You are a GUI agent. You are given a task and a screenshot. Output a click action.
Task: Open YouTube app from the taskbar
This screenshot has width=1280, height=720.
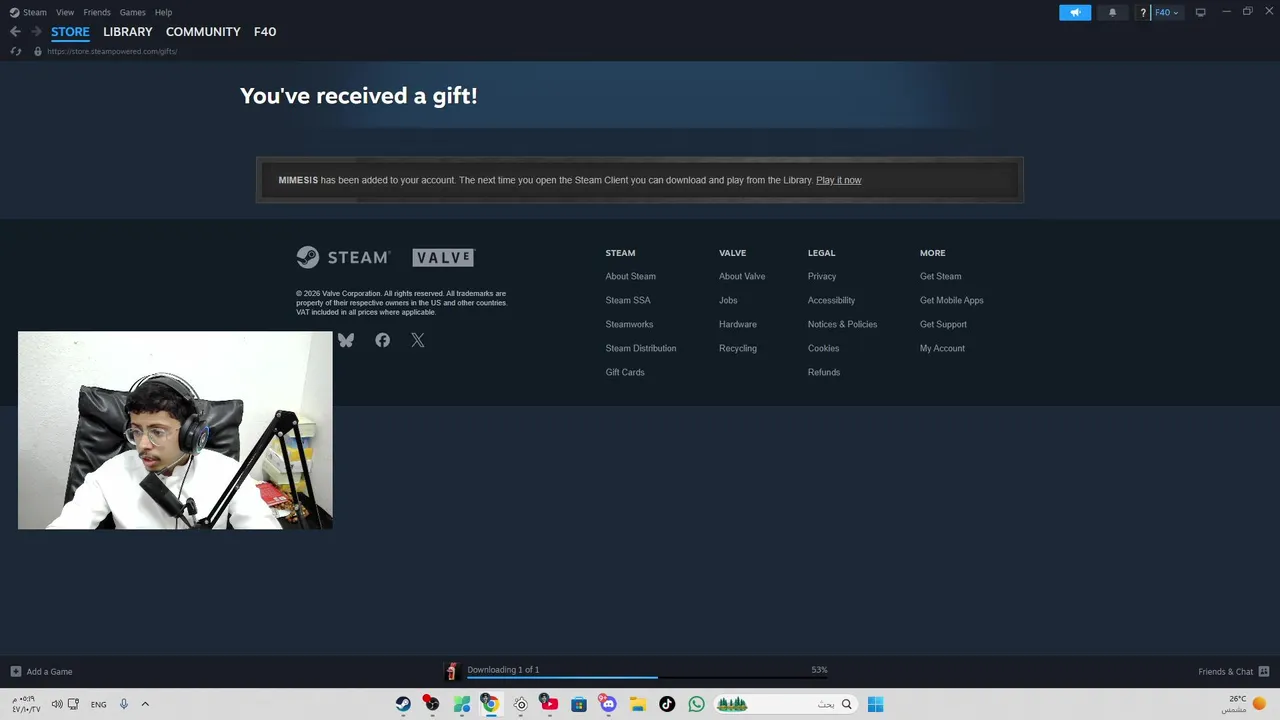point(549,704)
